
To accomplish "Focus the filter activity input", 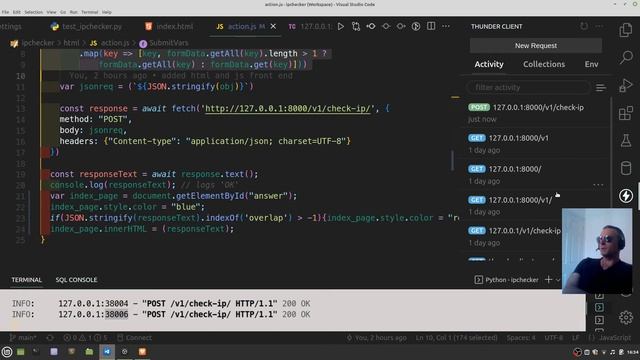I will 529,87.
